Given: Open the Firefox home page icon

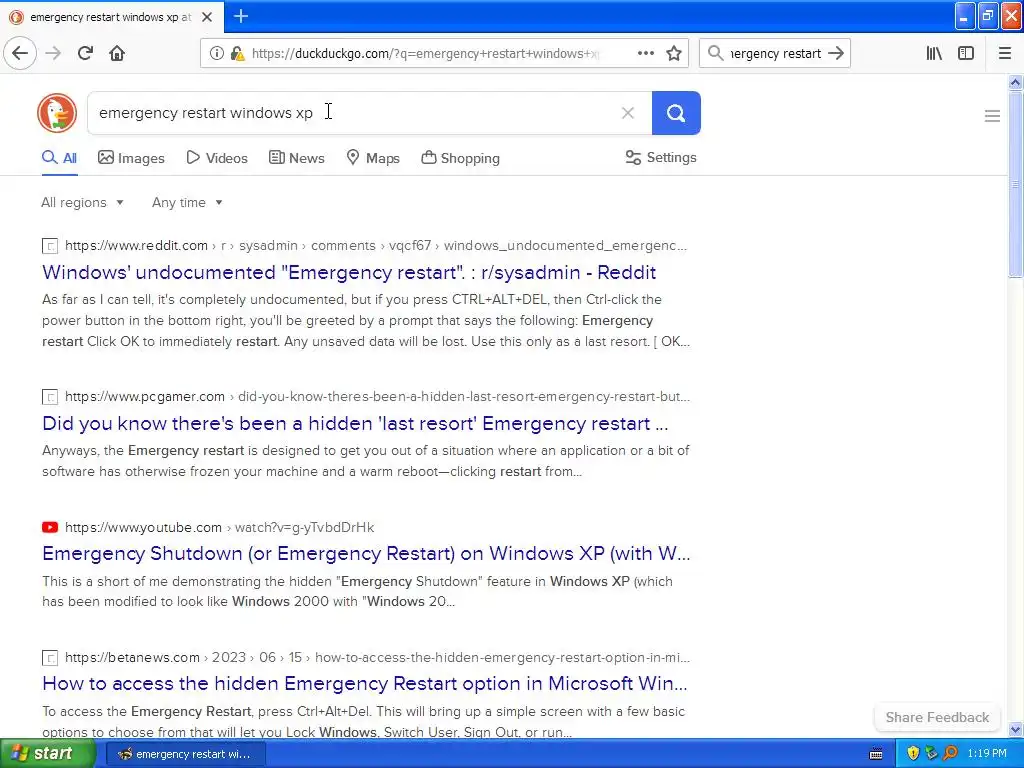Looking at the screenshot, I should [117, 53].
